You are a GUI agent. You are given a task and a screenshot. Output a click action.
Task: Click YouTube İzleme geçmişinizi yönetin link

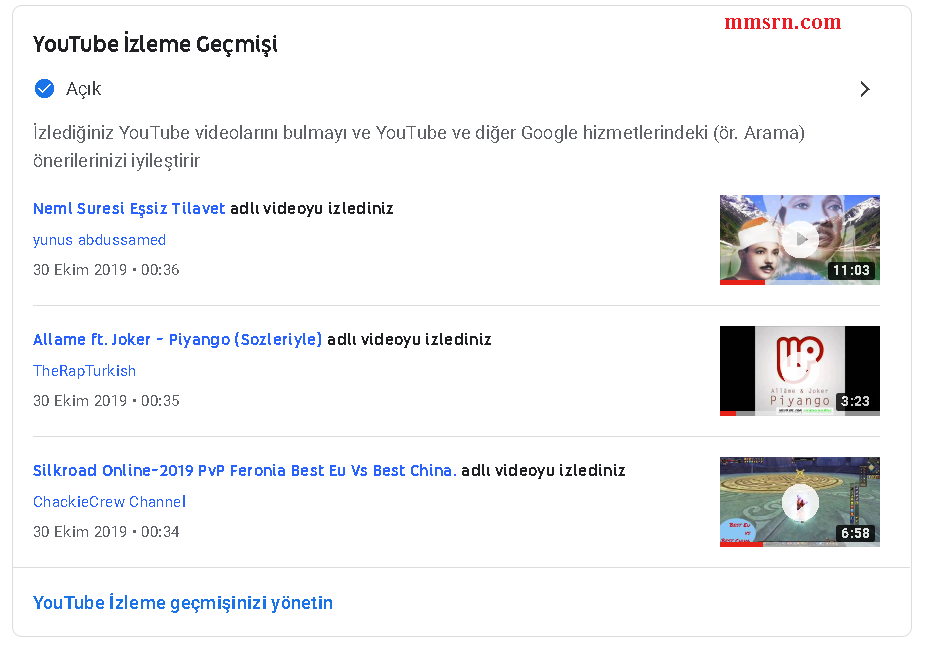[x=183, y=603]
